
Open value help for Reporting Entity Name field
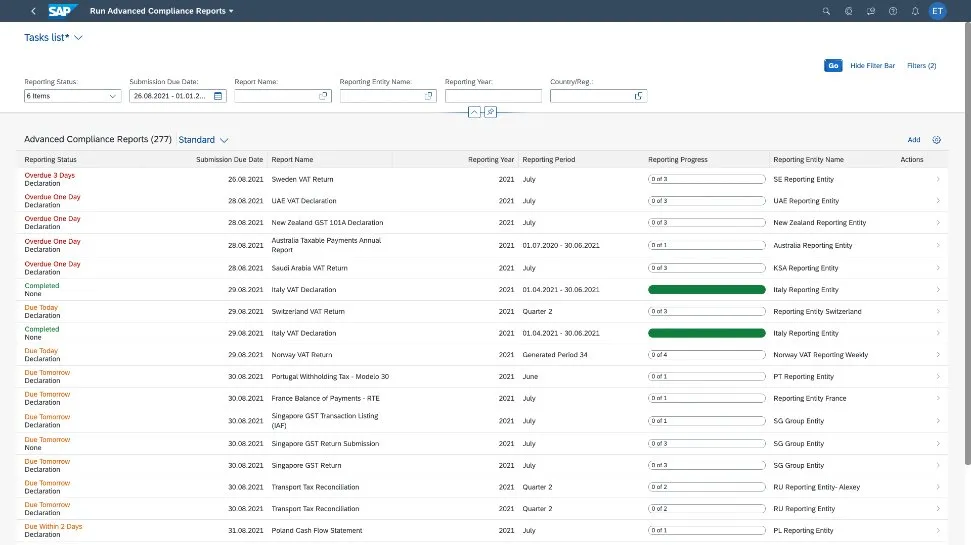coord(428,96)
